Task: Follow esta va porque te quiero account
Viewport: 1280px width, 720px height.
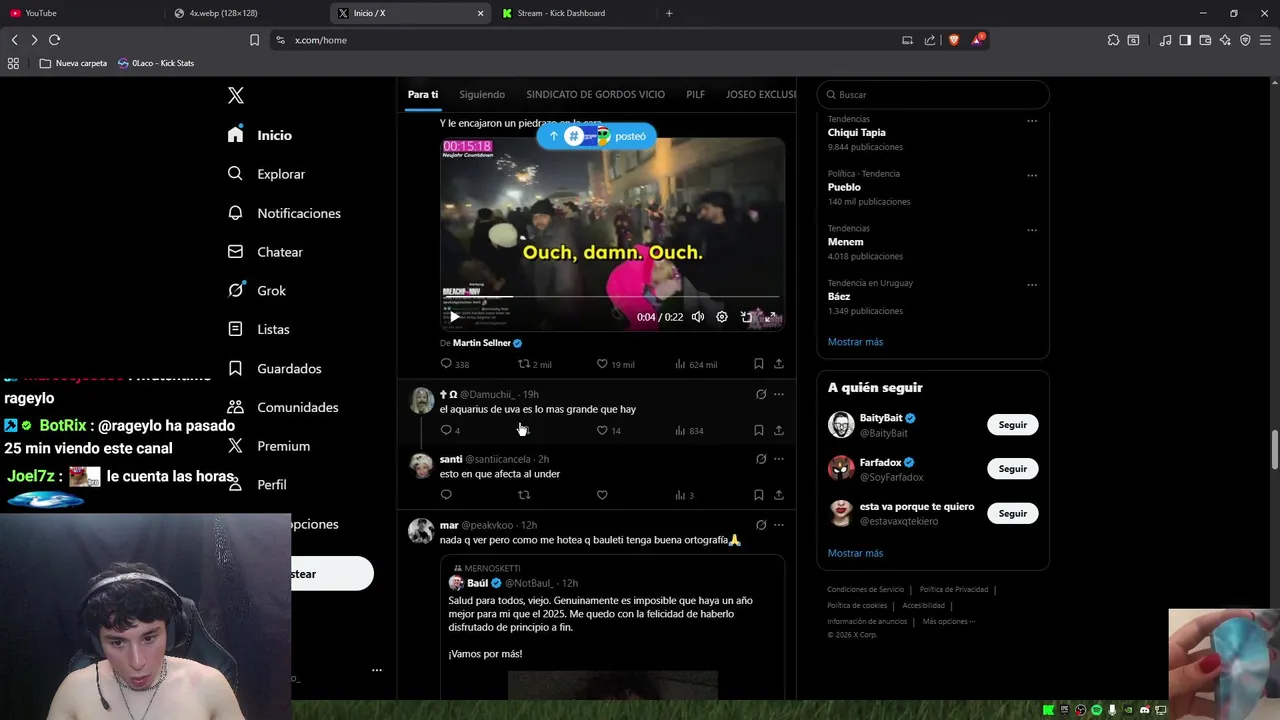Action: [x=1012, y=513]
